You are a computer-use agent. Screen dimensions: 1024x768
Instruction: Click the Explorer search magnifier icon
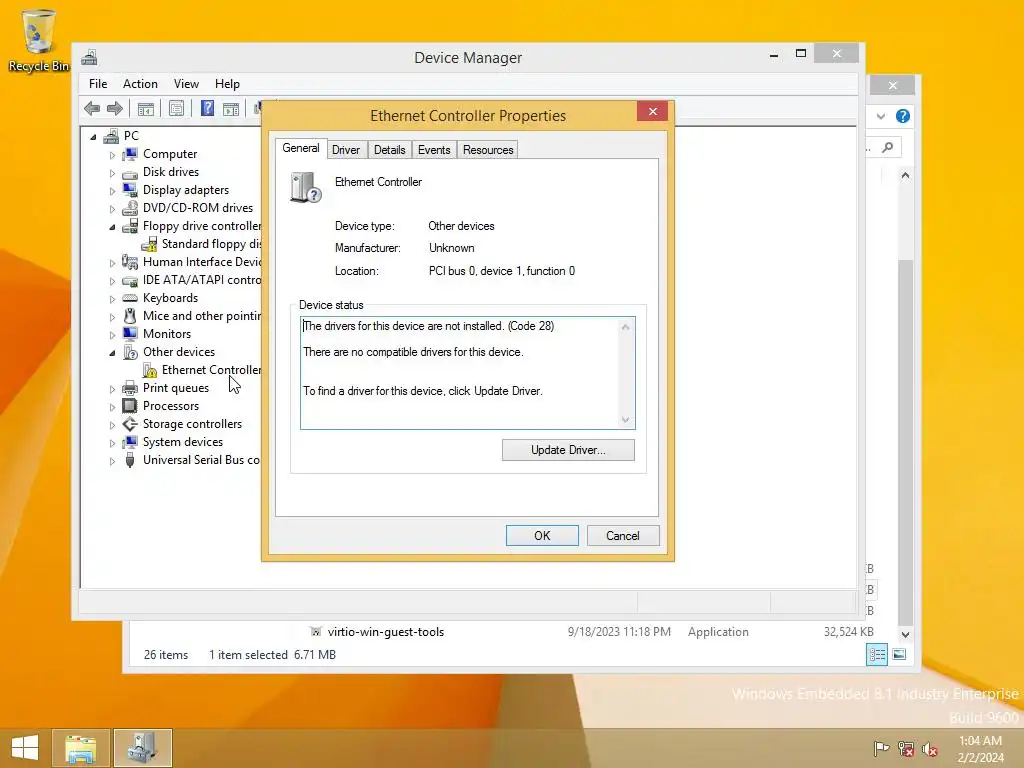pos(888,148)
